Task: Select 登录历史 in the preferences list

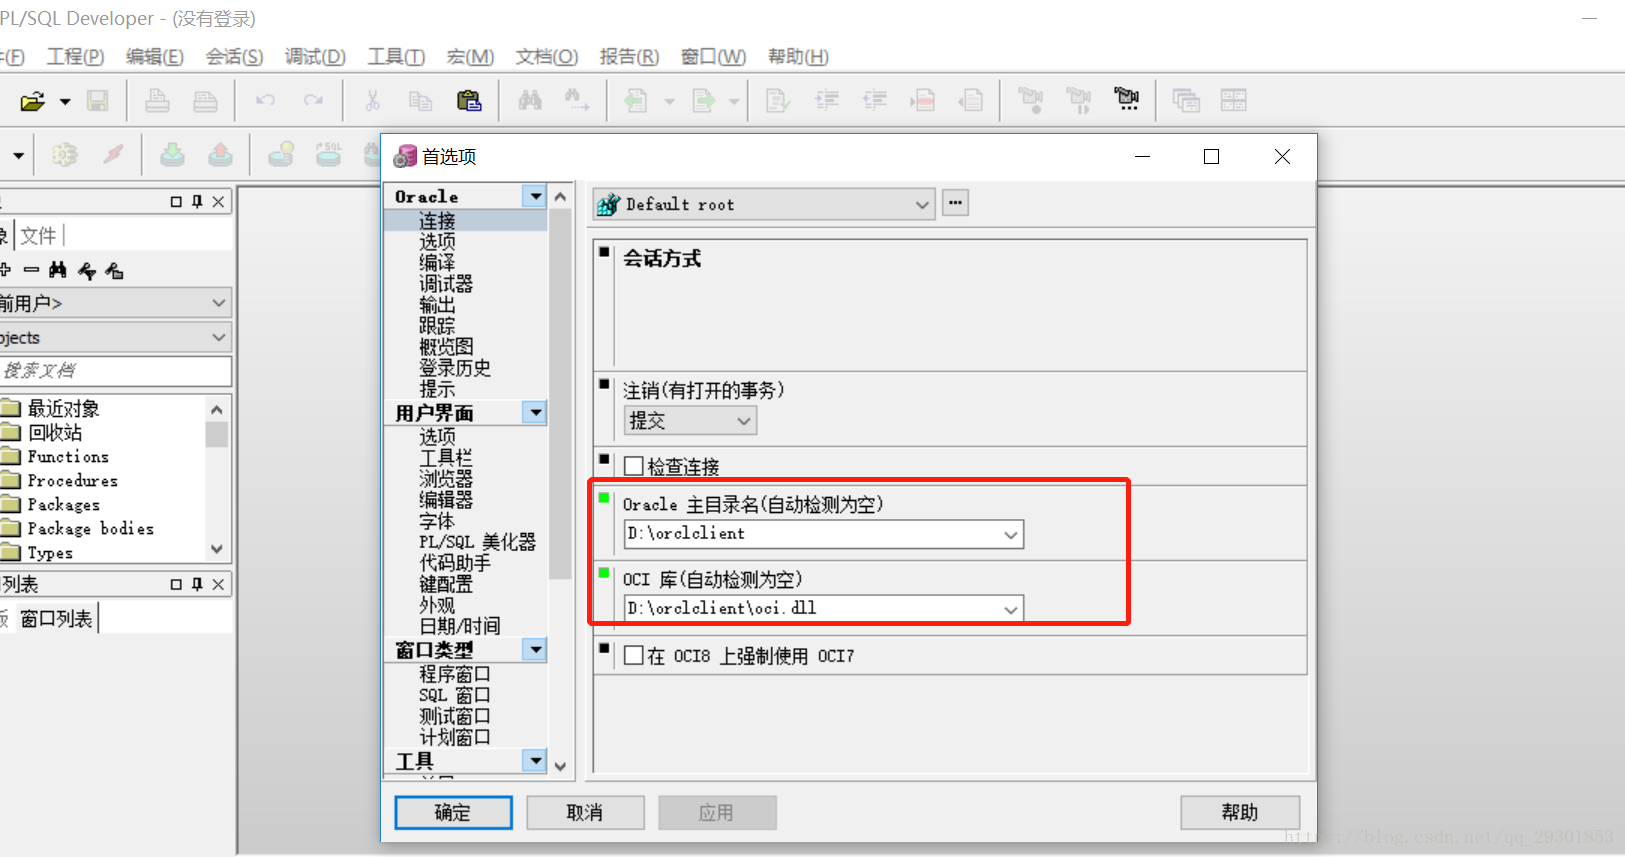Action: (x=455, y=368)
